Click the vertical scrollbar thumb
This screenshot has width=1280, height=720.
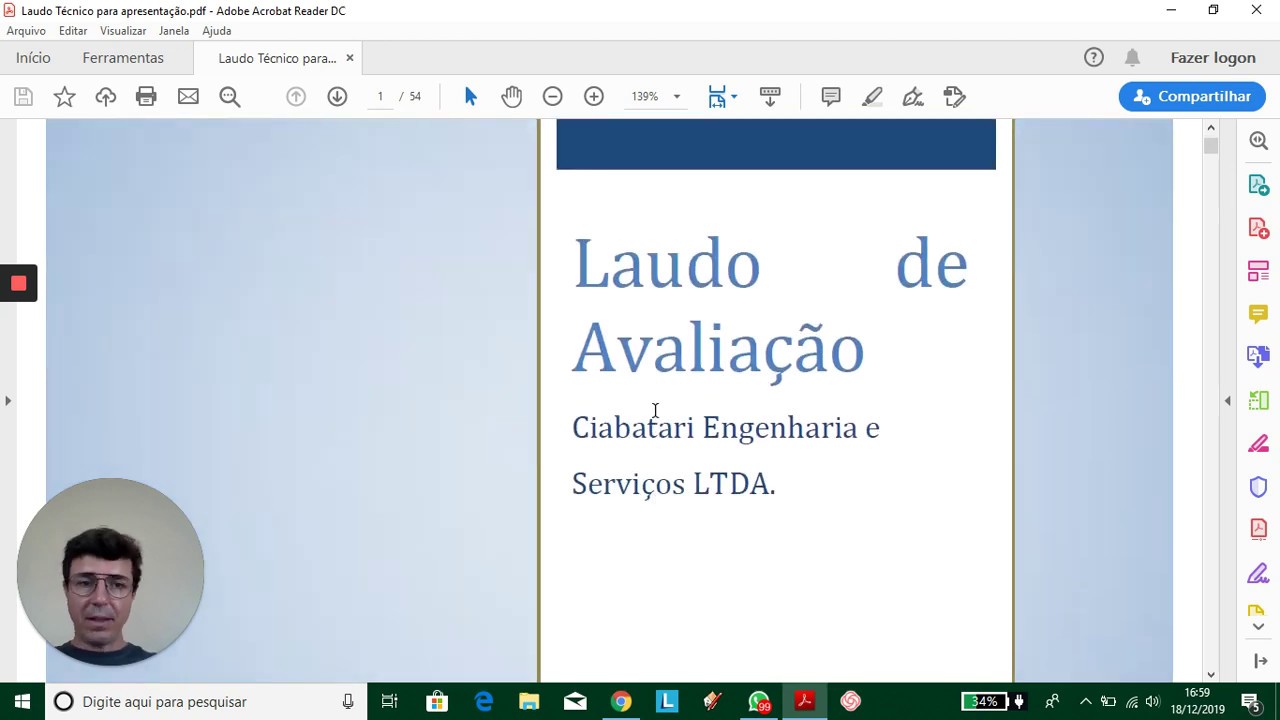click(x=1211, y=146)
